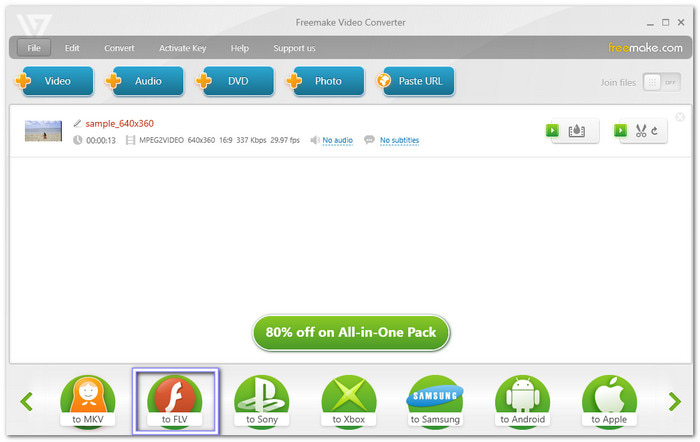
Task: Select the to Android conversion preset
Action: click(523, 401)
